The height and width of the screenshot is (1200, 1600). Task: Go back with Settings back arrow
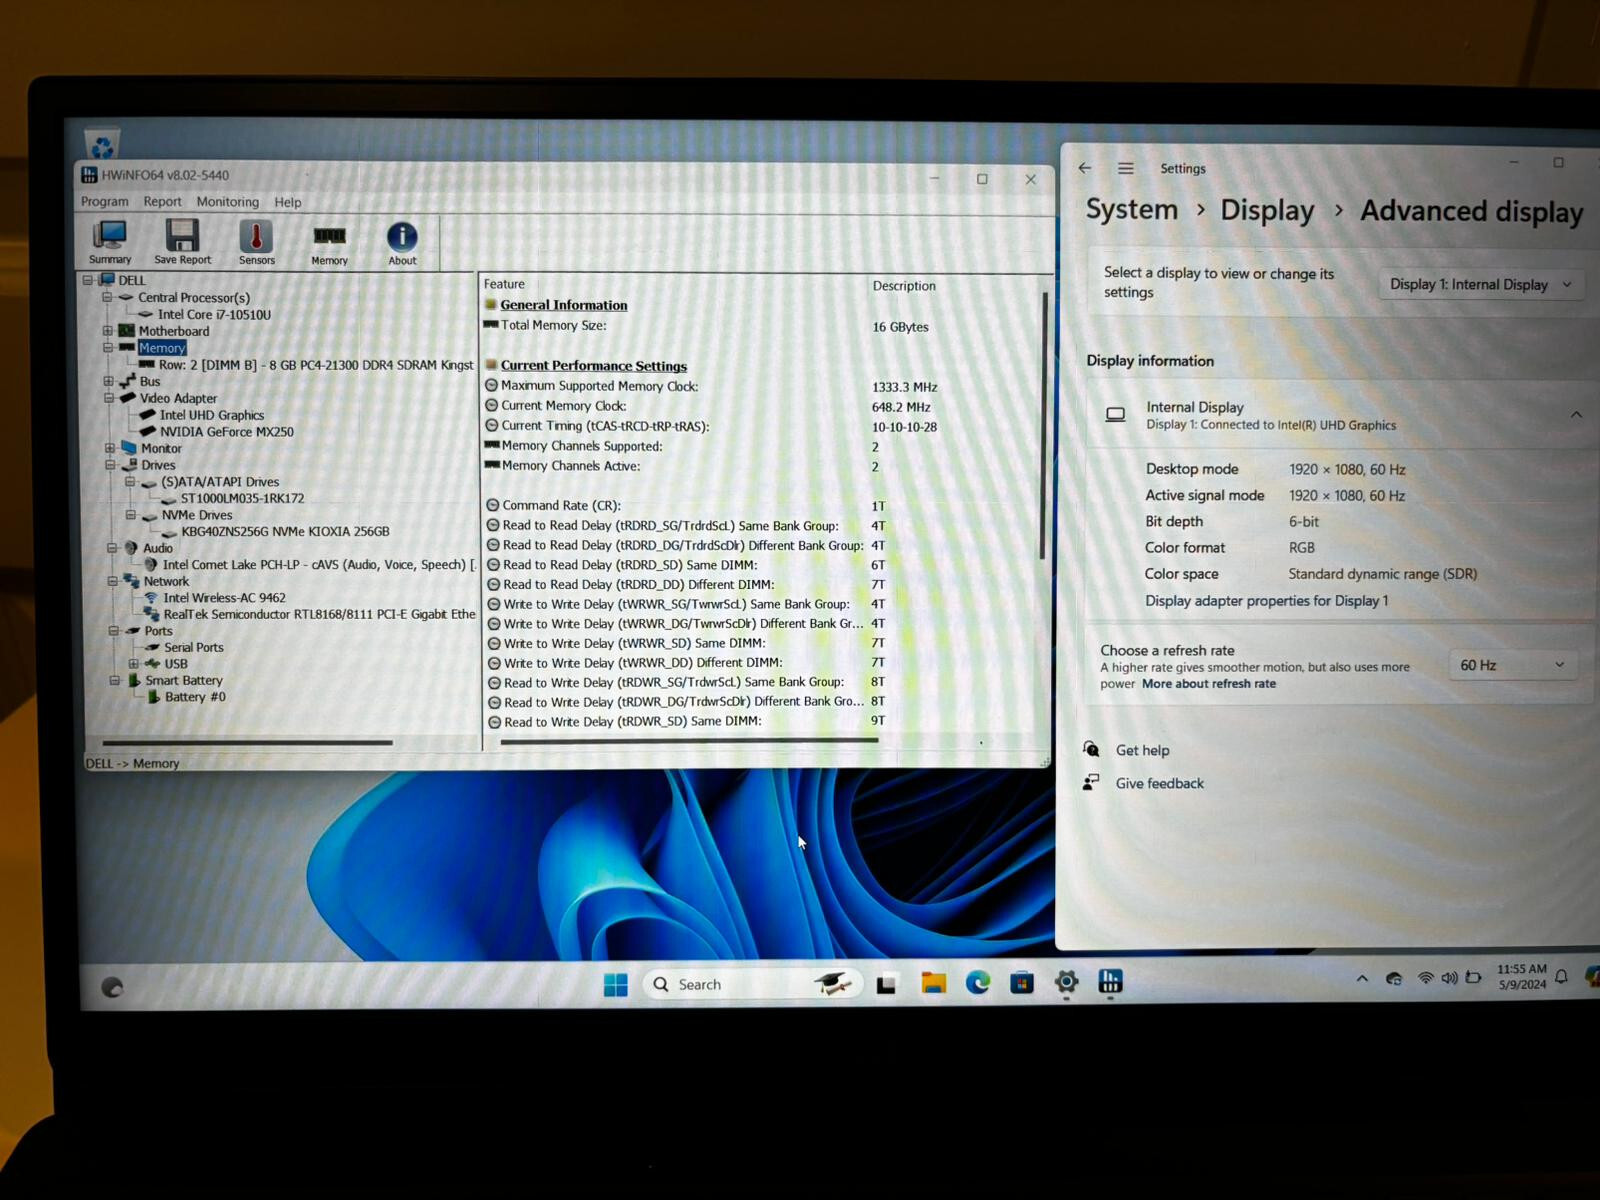click(x=1085, y=168)
